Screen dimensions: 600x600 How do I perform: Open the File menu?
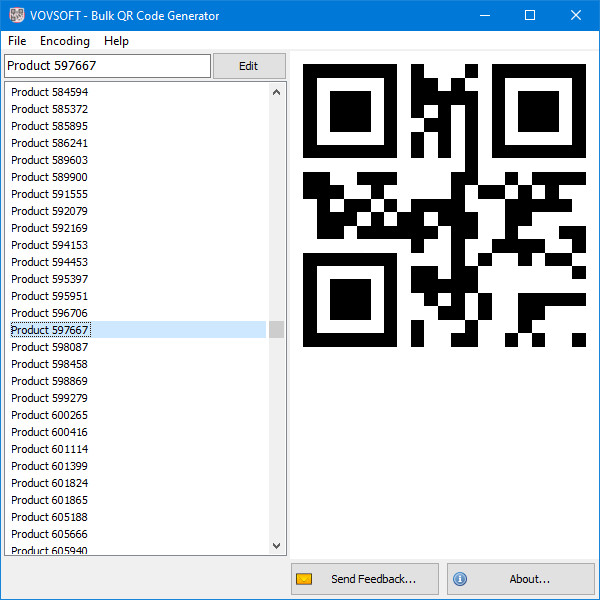coord(17,41)
